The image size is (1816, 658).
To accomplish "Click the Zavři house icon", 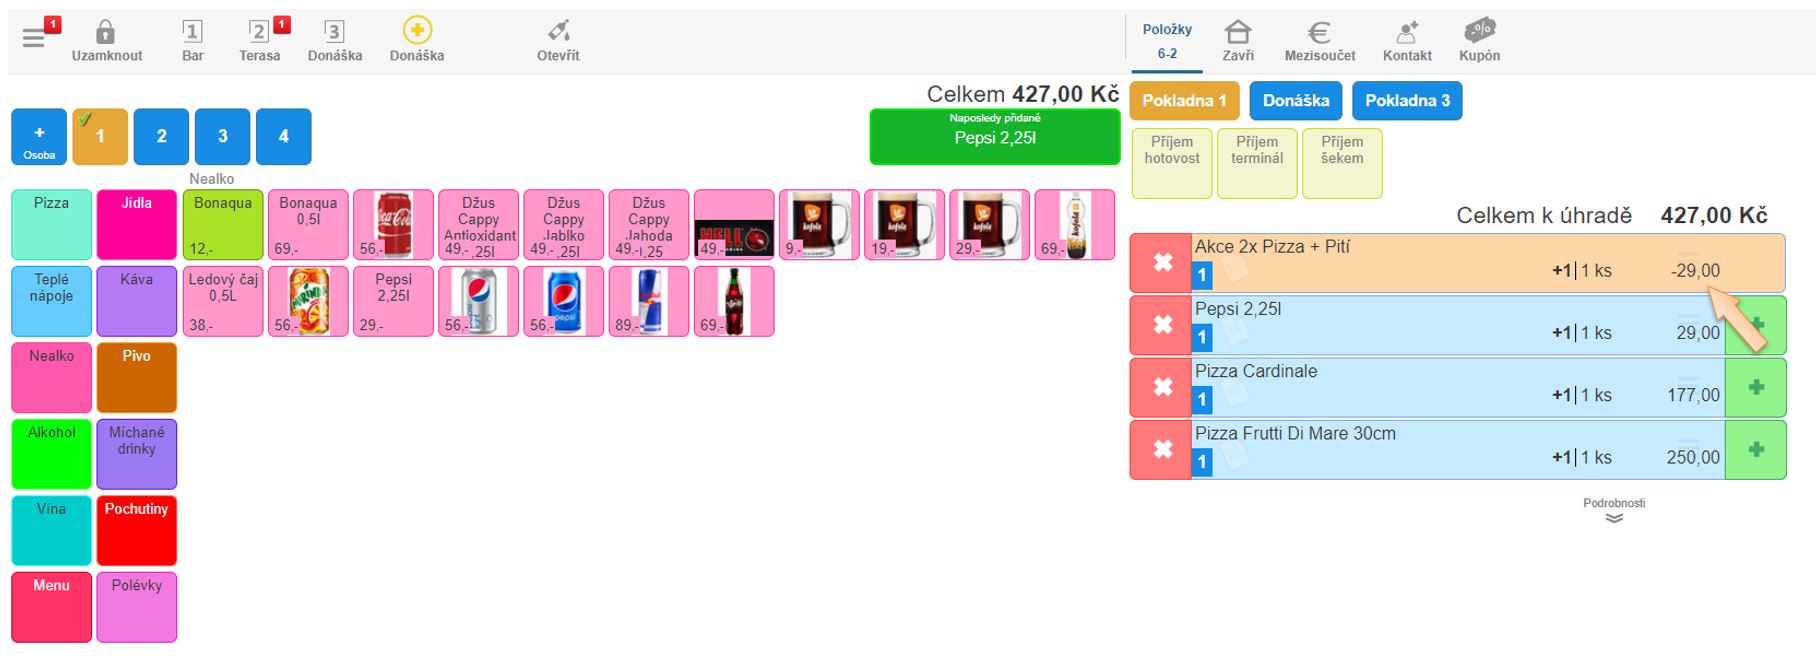I will [1237, 33].
